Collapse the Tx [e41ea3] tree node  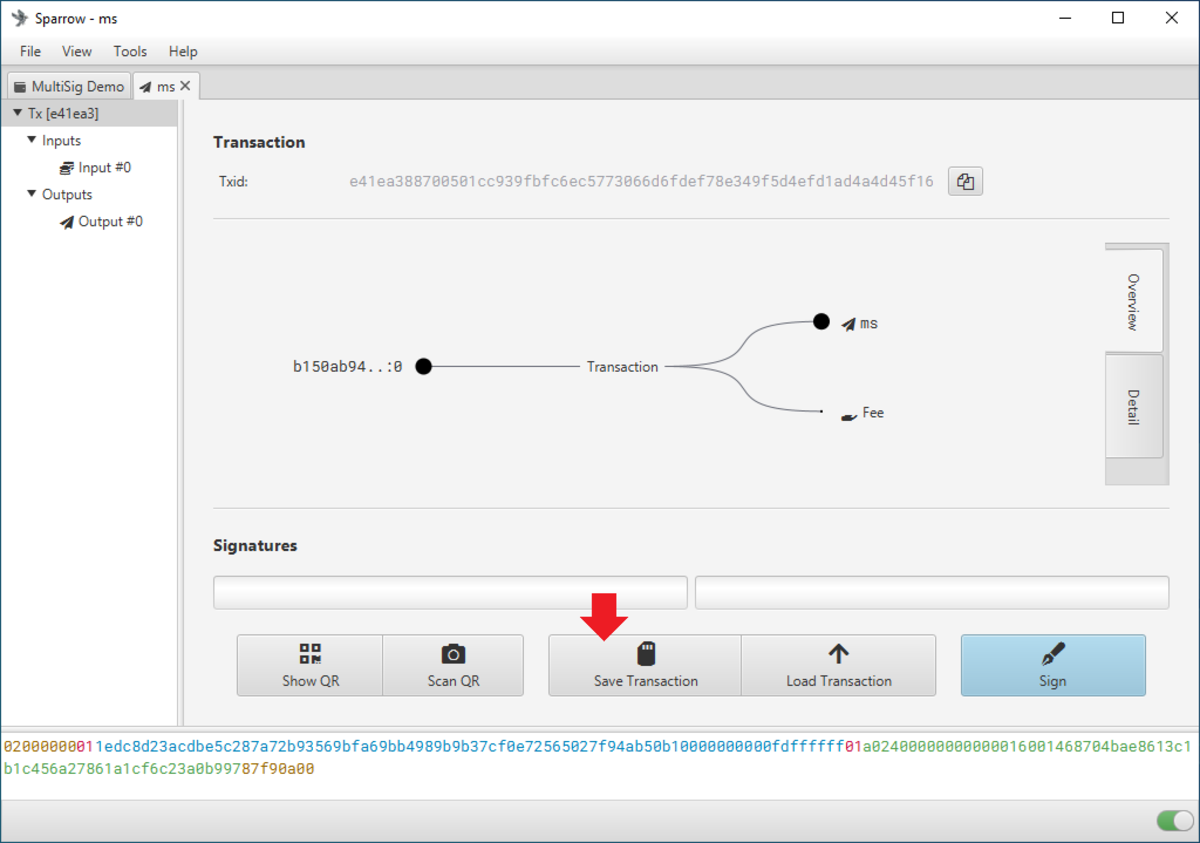(x=17, y=113)
